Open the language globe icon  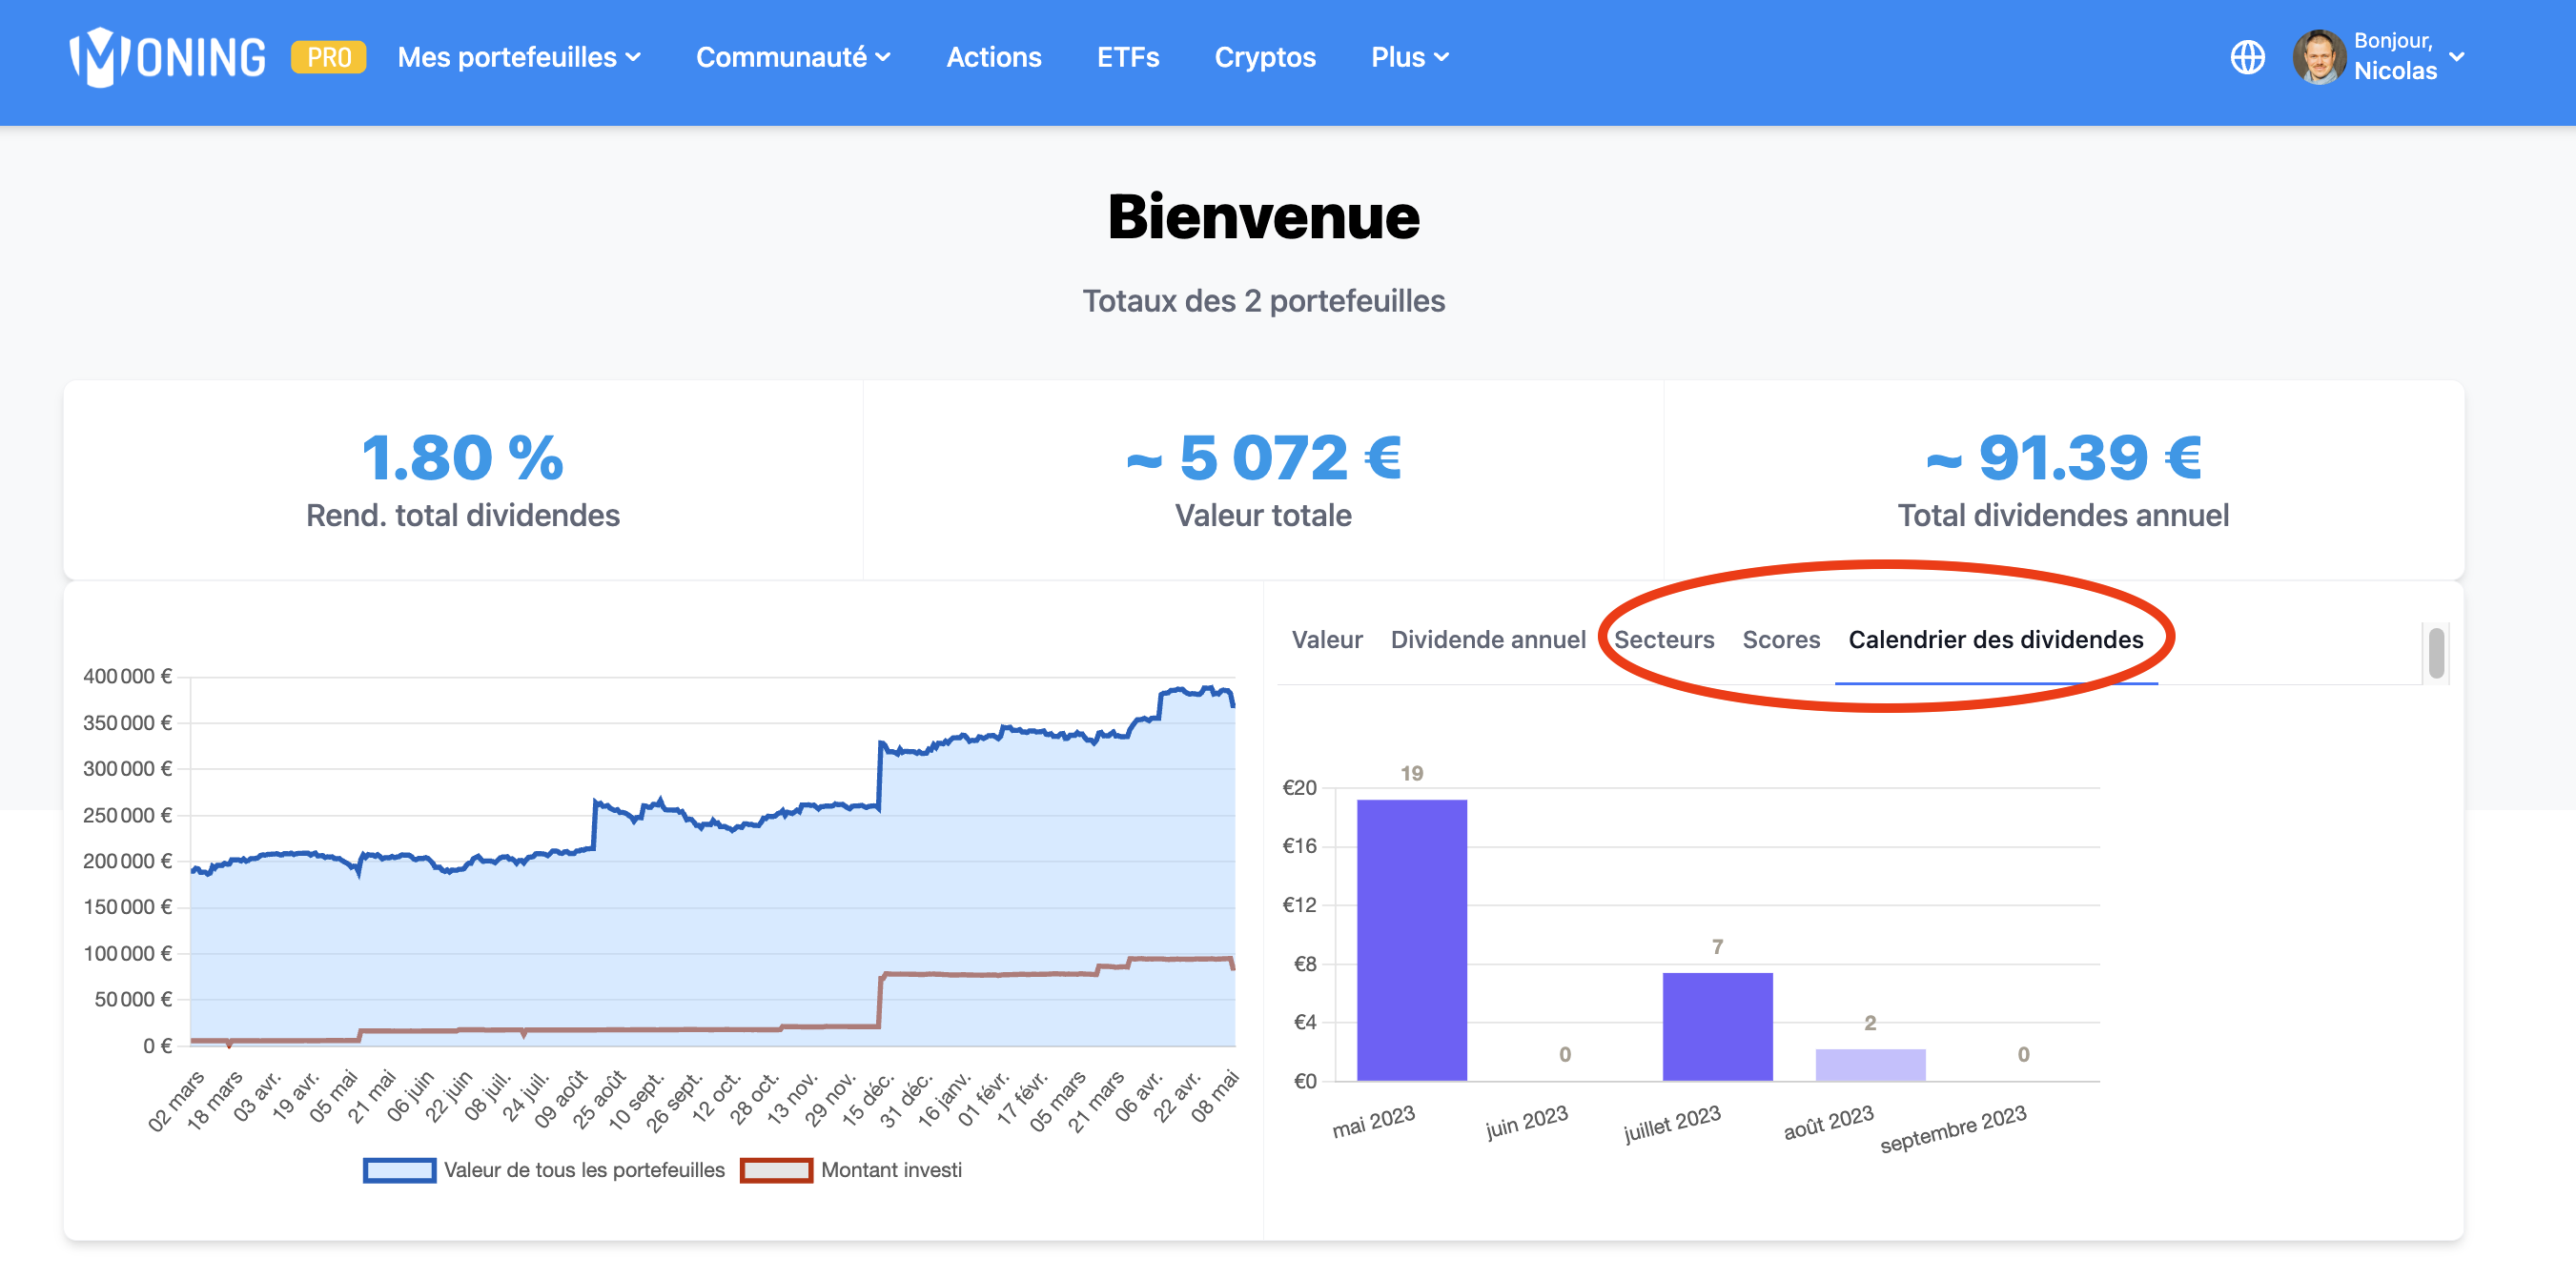pyautogui.click(x=2247, y=57)
